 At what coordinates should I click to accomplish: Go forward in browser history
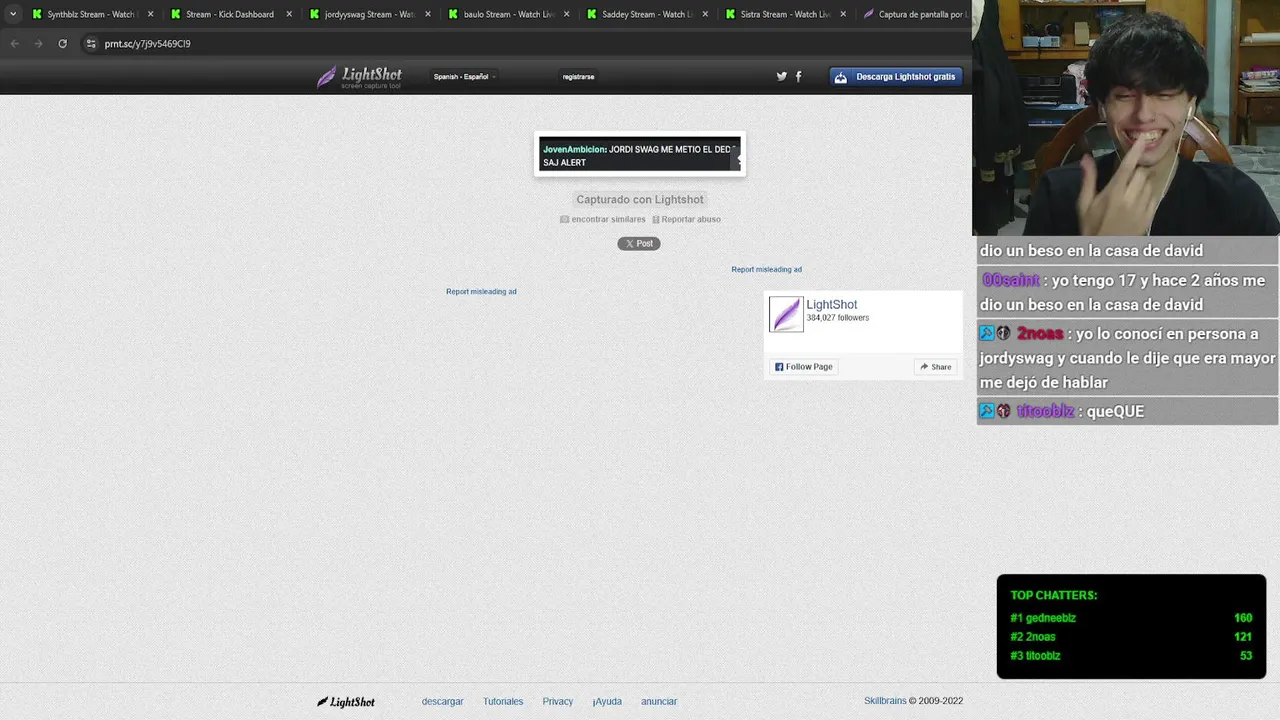point(38,43)
